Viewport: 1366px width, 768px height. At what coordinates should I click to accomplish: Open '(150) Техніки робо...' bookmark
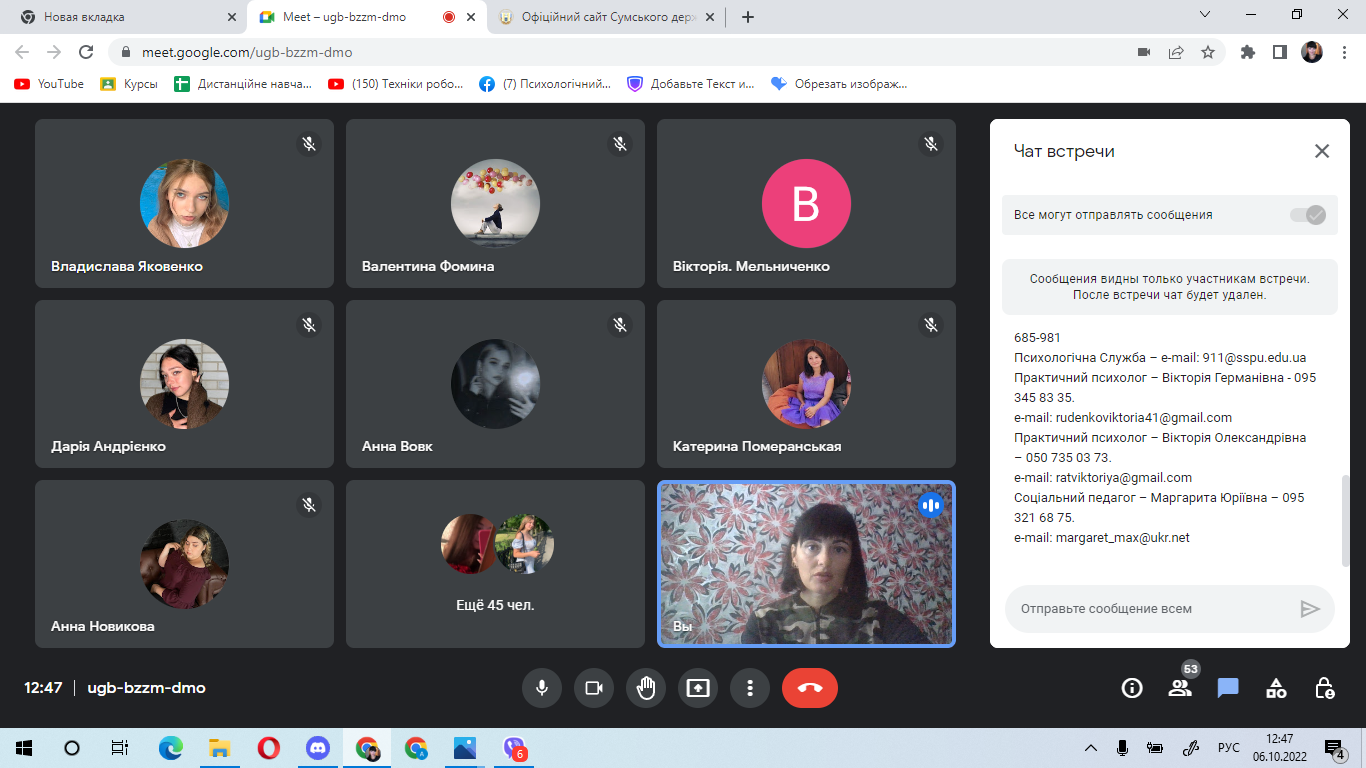coord(396,84)
